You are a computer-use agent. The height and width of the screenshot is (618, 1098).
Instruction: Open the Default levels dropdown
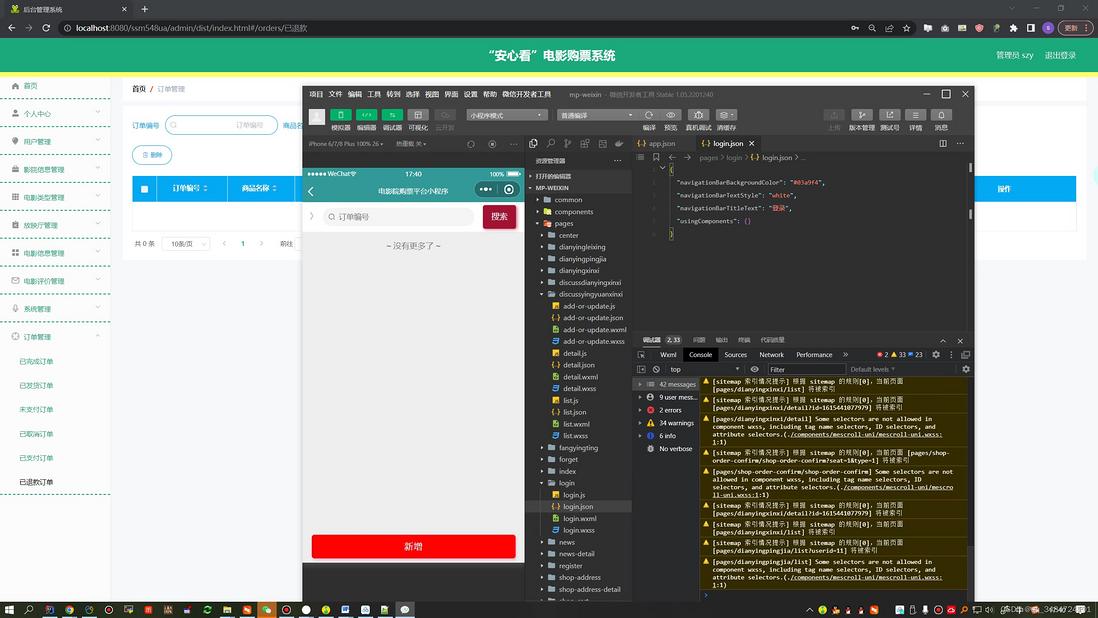[871, 369]
